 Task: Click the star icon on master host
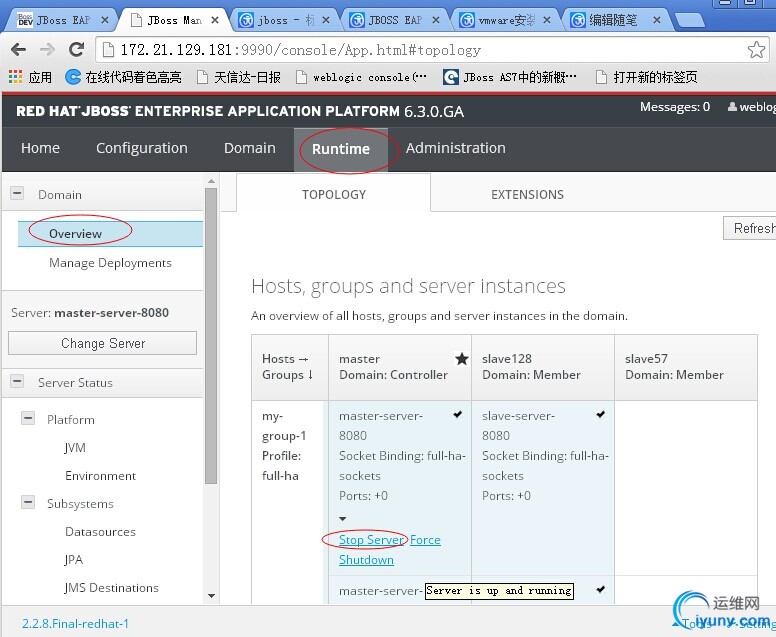(x=461, y=359)
